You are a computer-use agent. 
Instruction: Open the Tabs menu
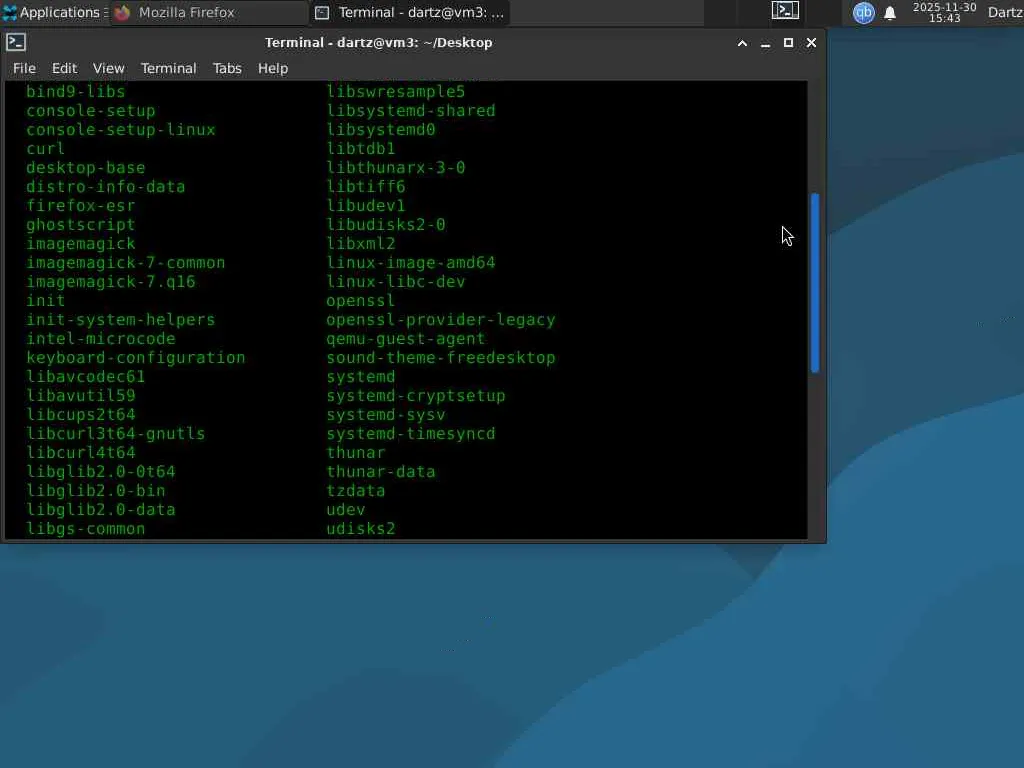pos(227,68)
